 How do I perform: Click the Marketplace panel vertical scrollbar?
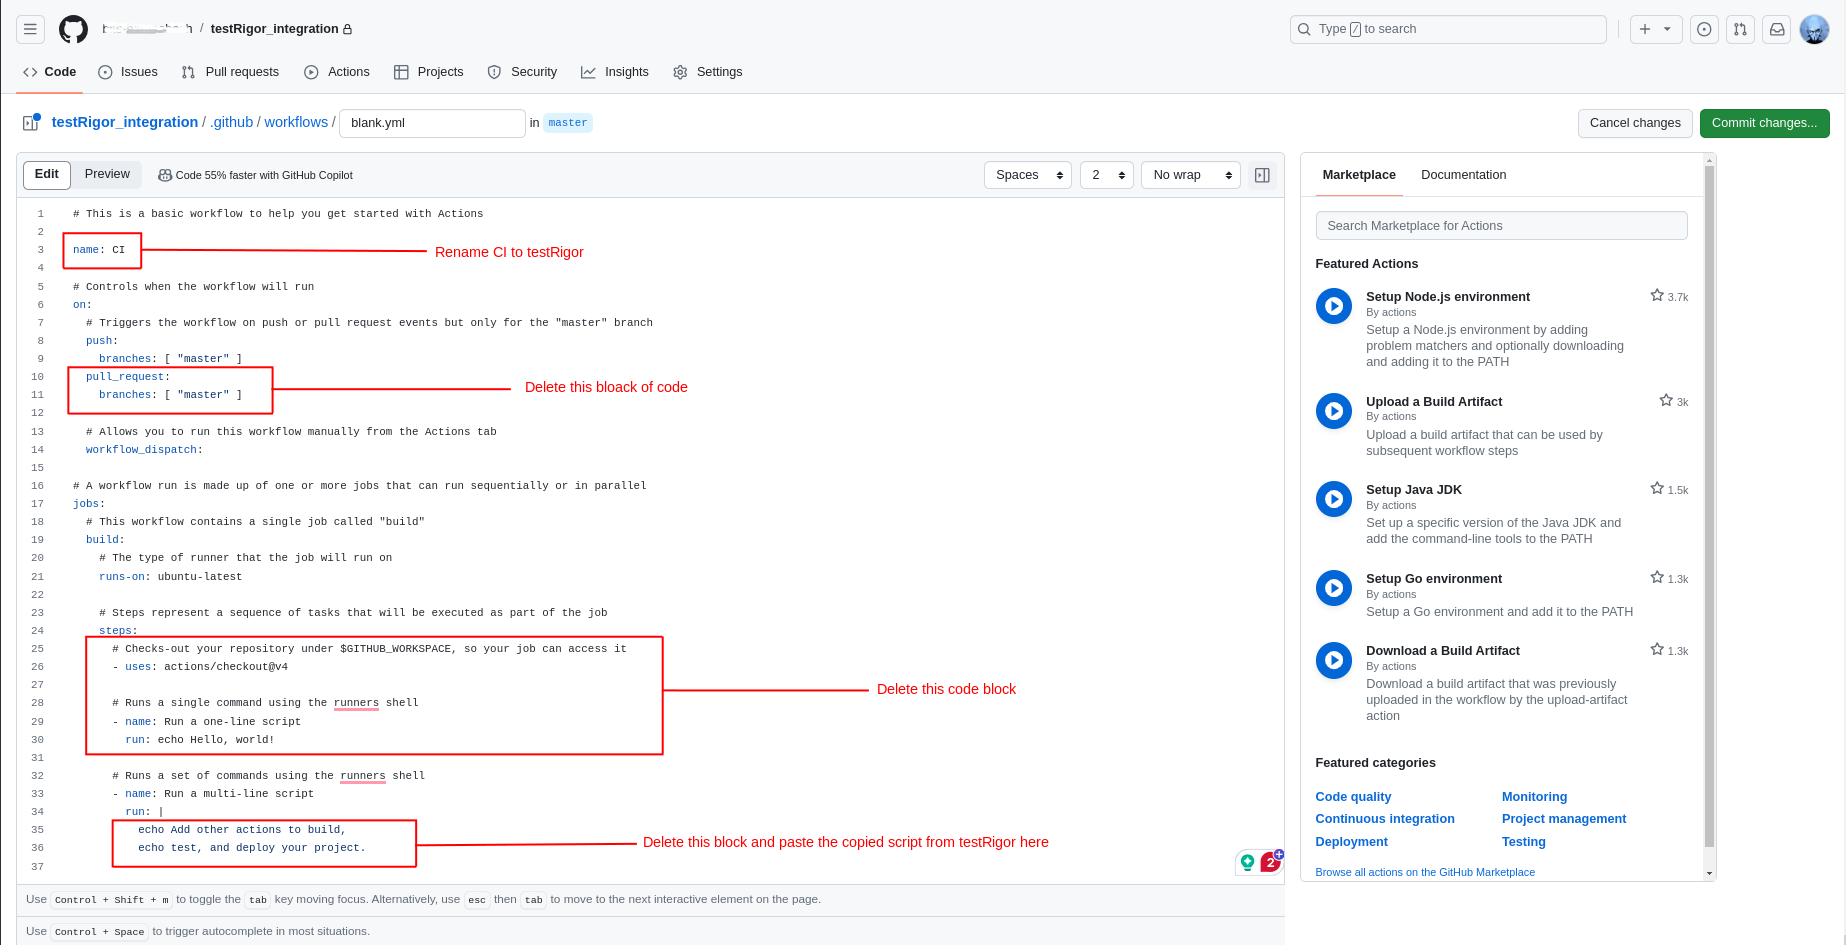(1709, 500)
